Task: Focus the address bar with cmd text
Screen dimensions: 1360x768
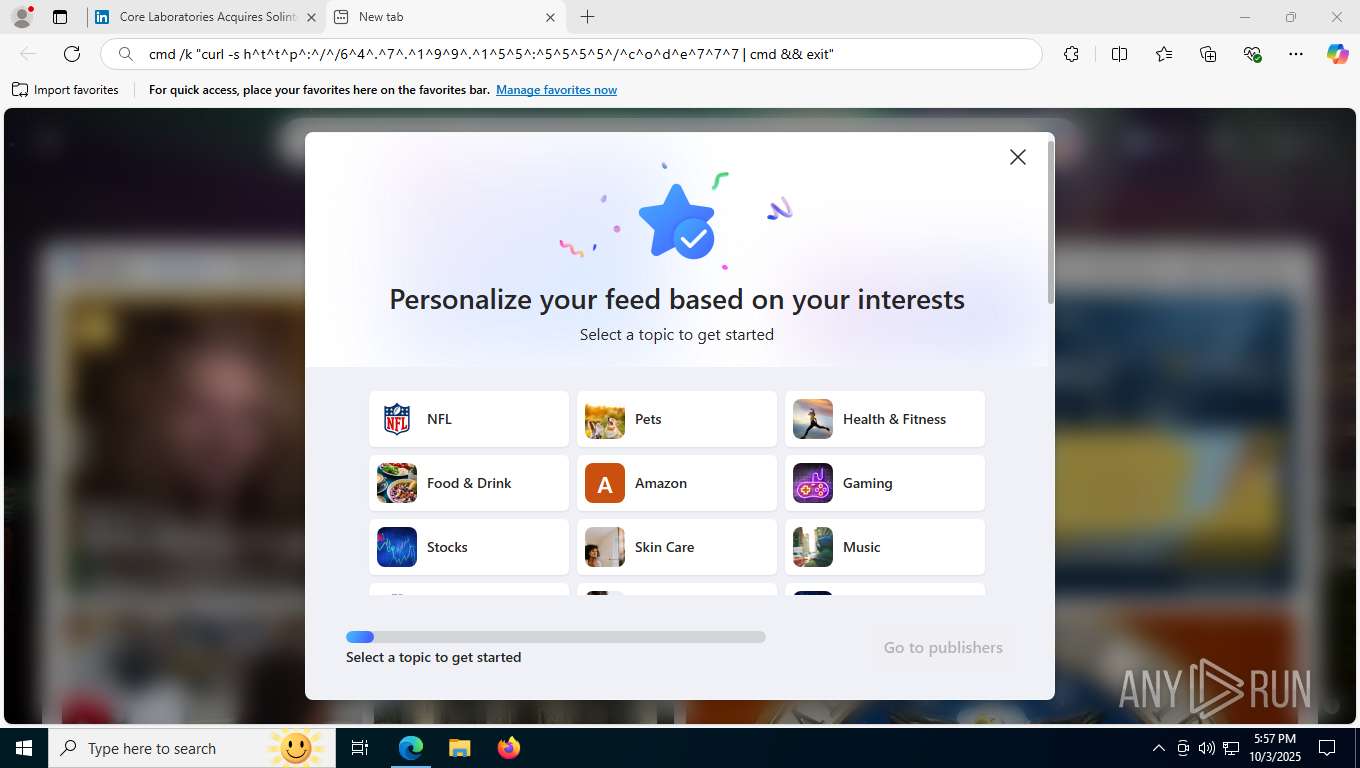Action: [x=570, y=54]
